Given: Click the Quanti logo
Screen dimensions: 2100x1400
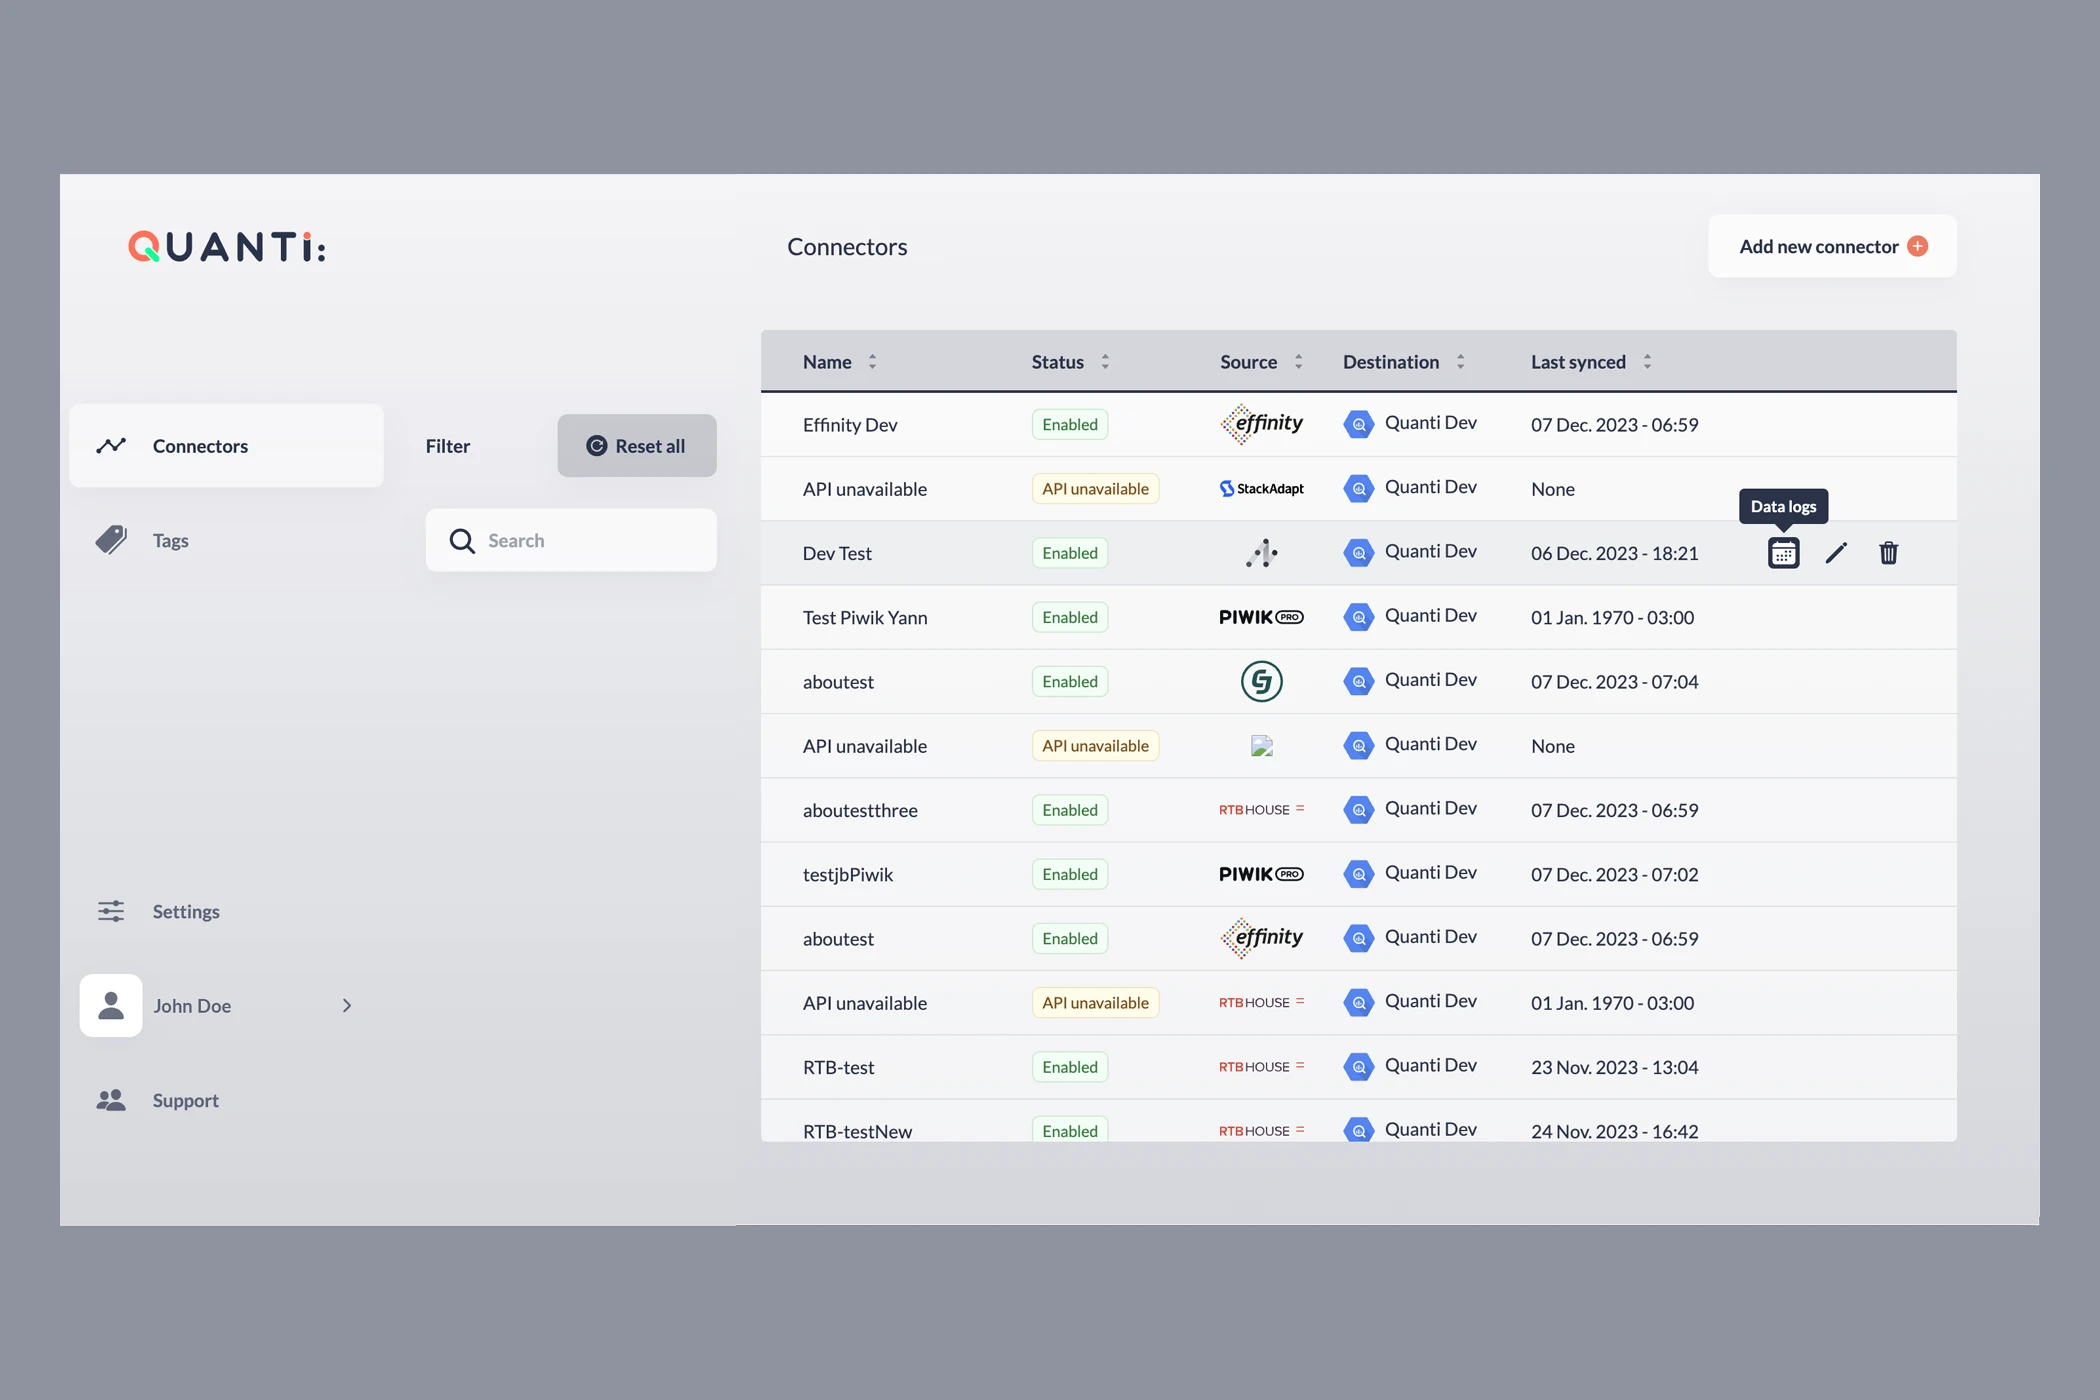Looking at the screenshot, I should coord(227,247).
